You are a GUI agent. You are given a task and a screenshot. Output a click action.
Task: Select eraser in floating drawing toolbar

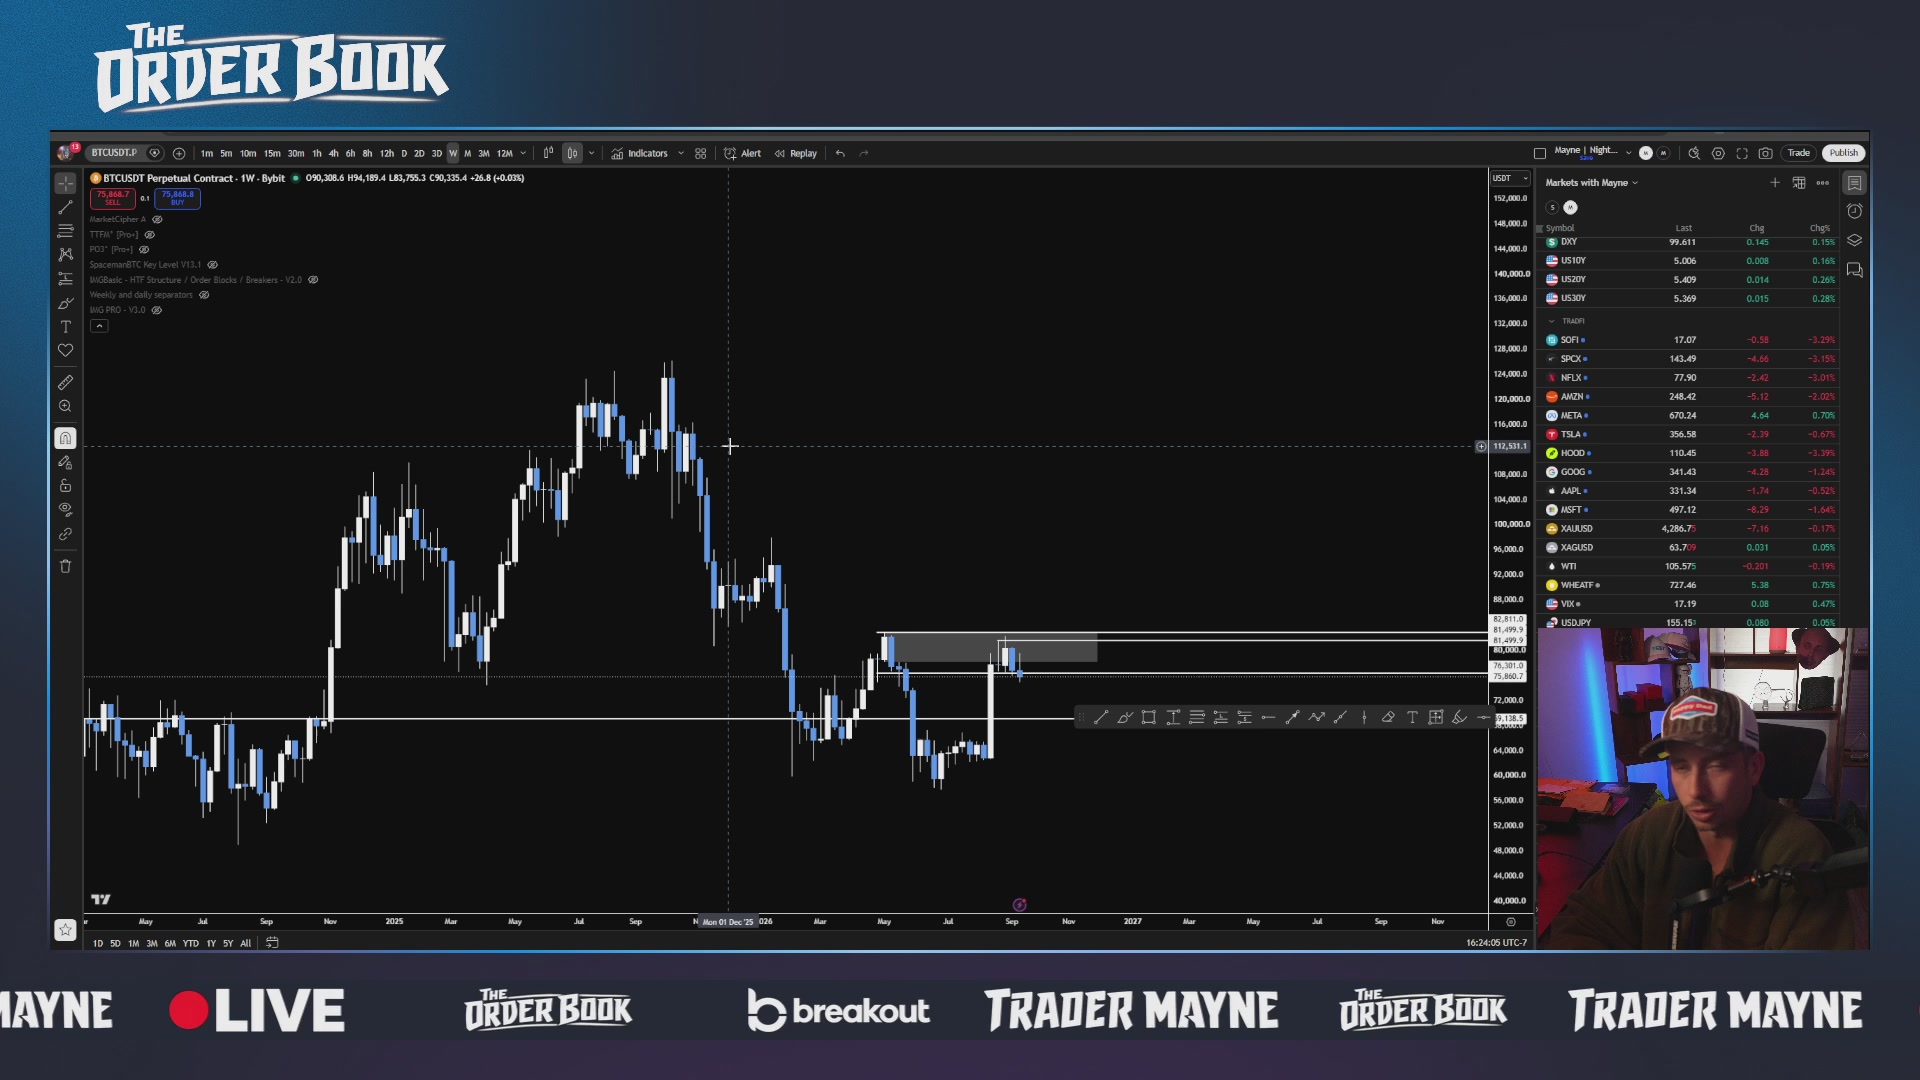pyautogui.click(x=1388, y=717)
